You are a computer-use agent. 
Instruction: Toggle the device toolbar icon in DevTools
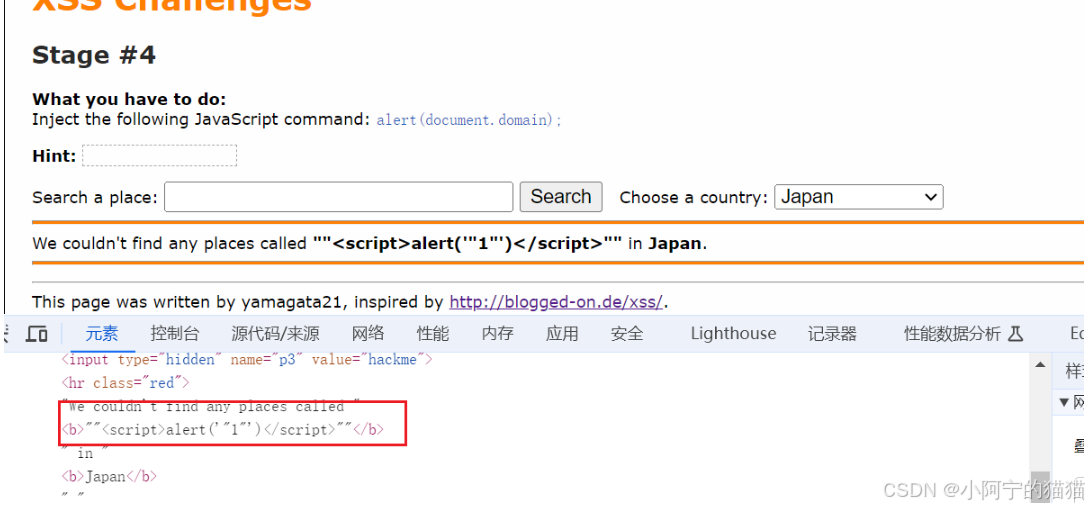37,334
